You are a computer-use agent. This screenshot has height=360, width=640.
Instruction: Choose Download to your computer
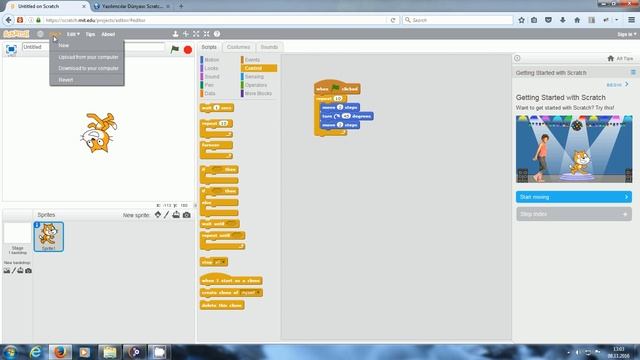87,68
